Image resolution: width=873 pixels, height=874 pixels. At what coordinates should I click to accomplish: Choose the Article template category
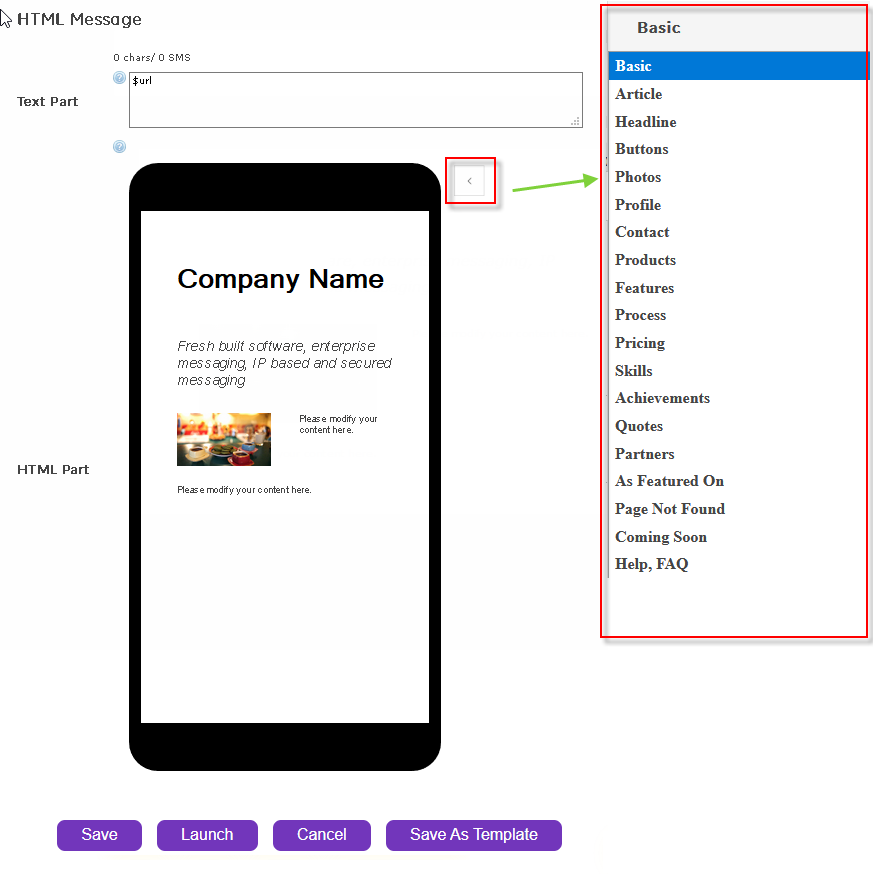point(638,94)
